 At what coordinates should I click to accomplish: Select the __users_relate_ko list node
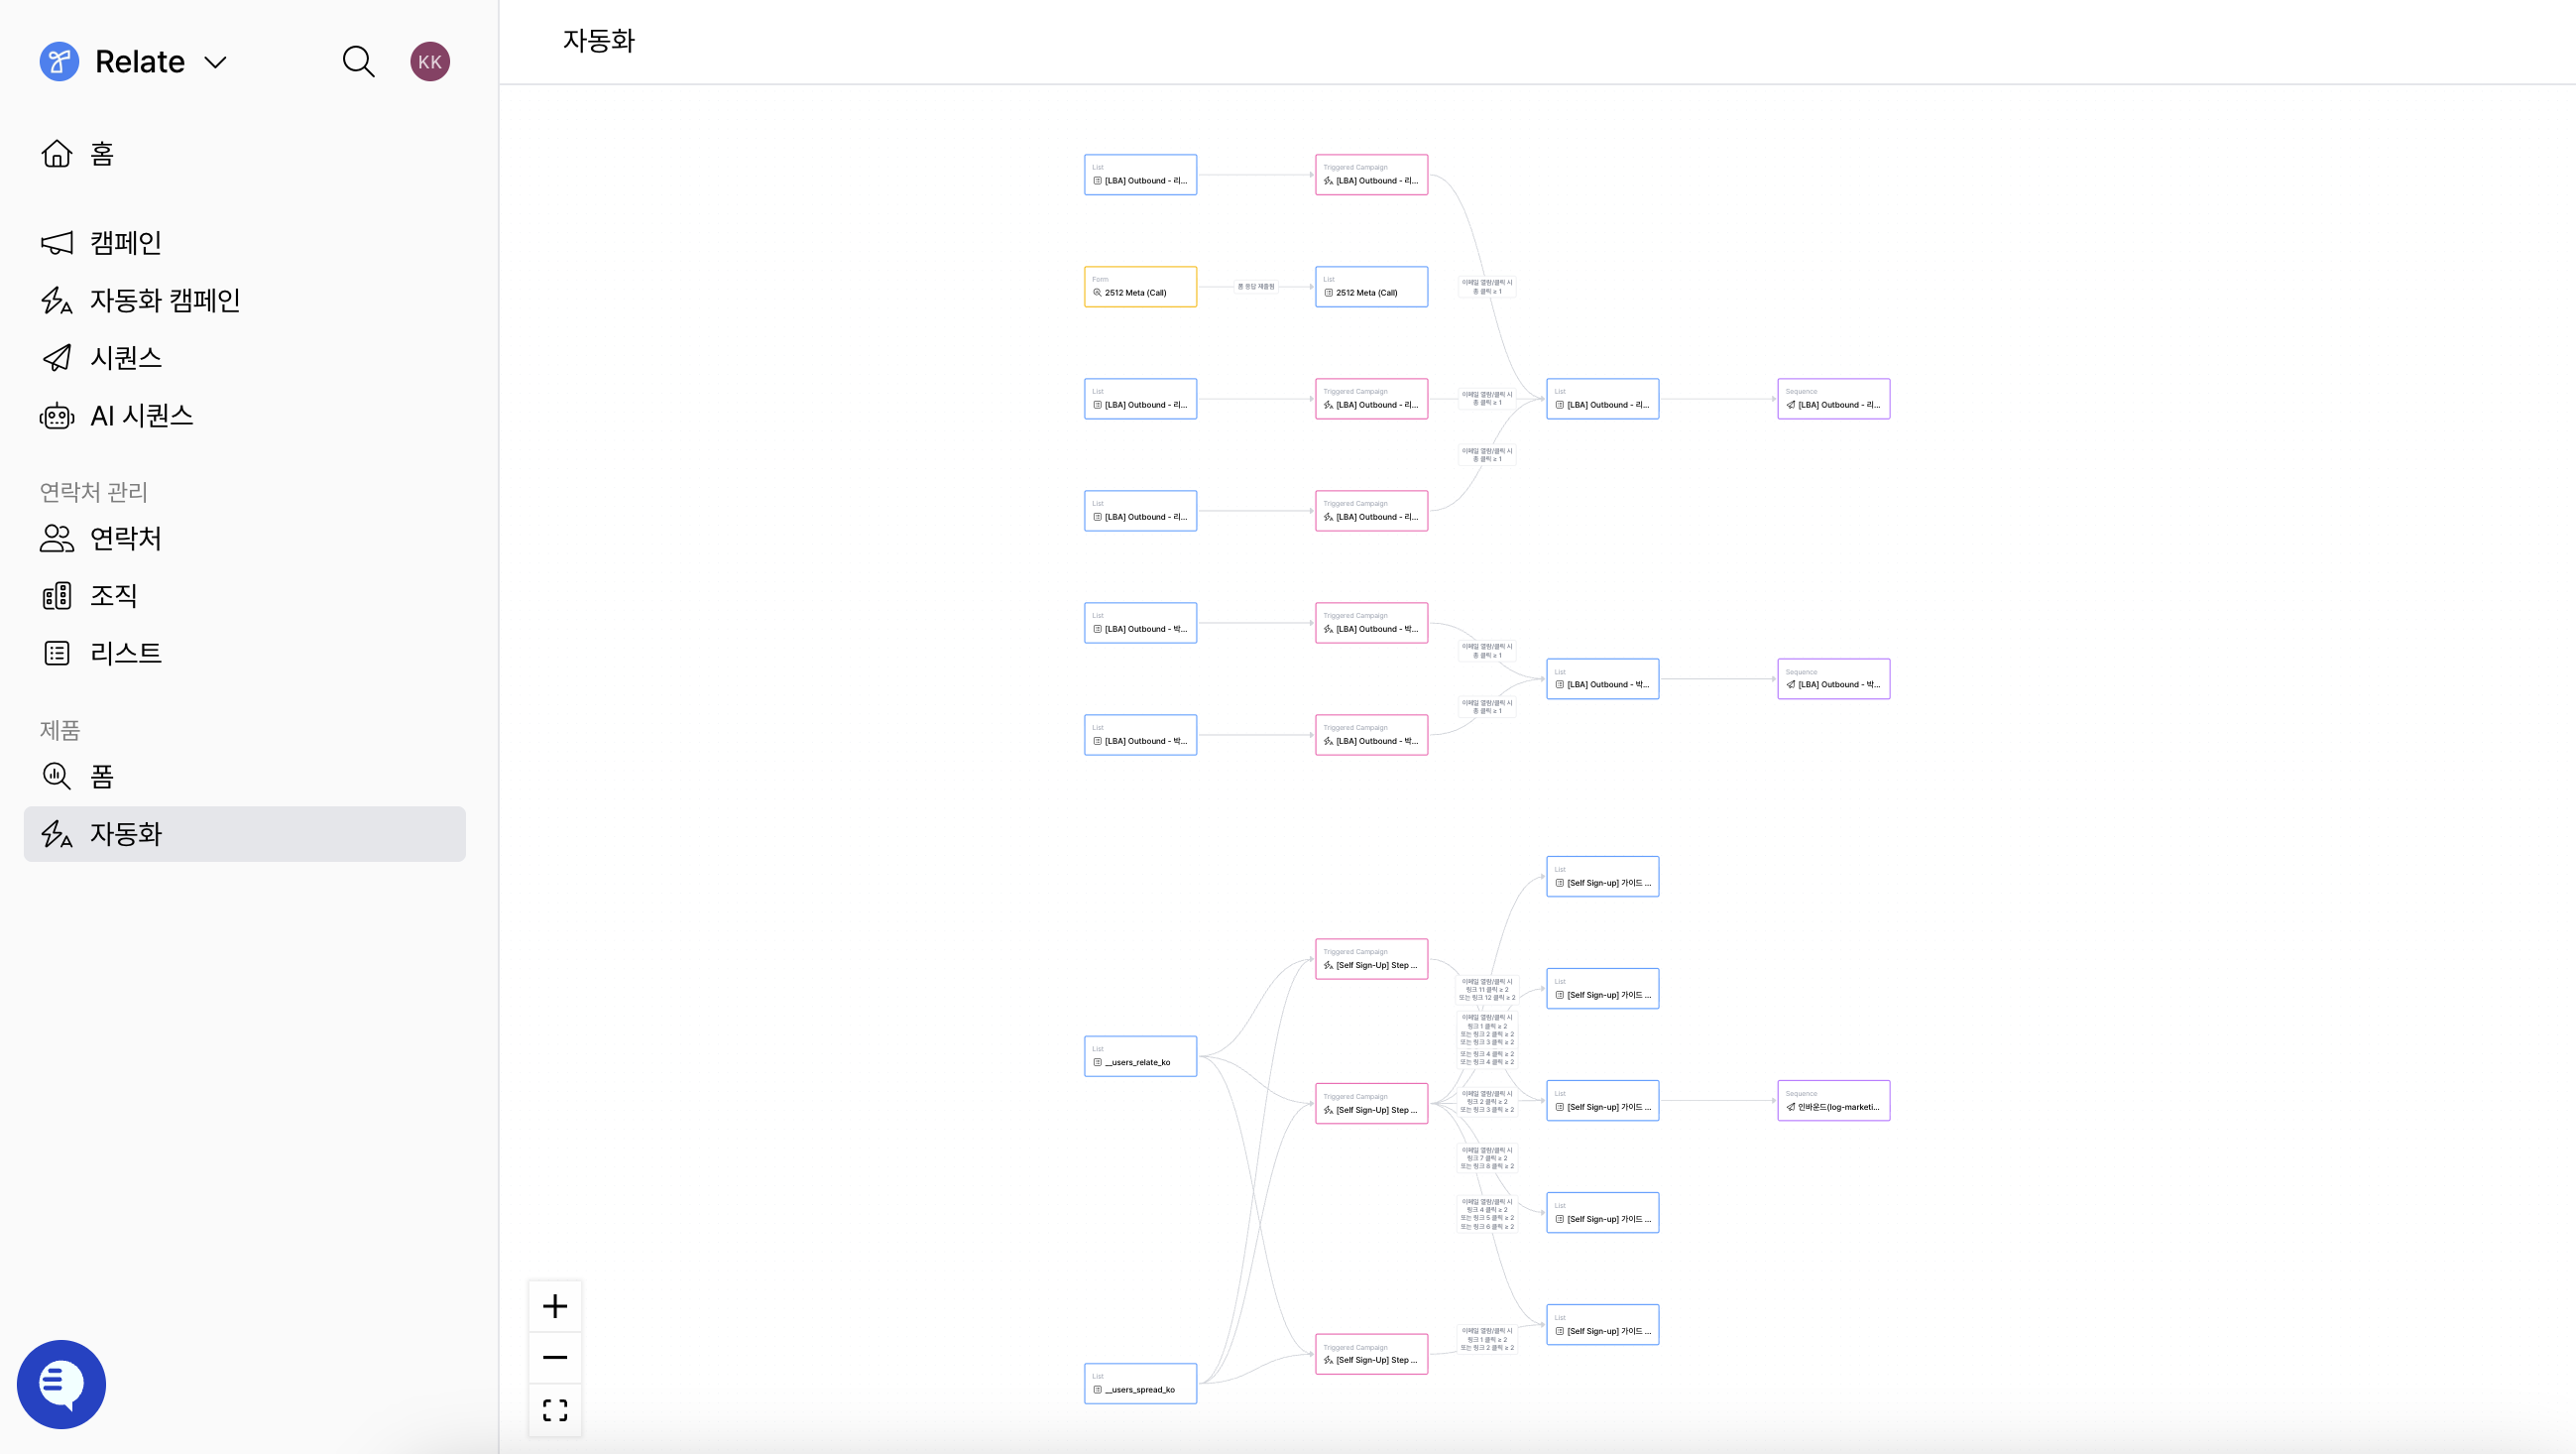coord(1140,1056)
